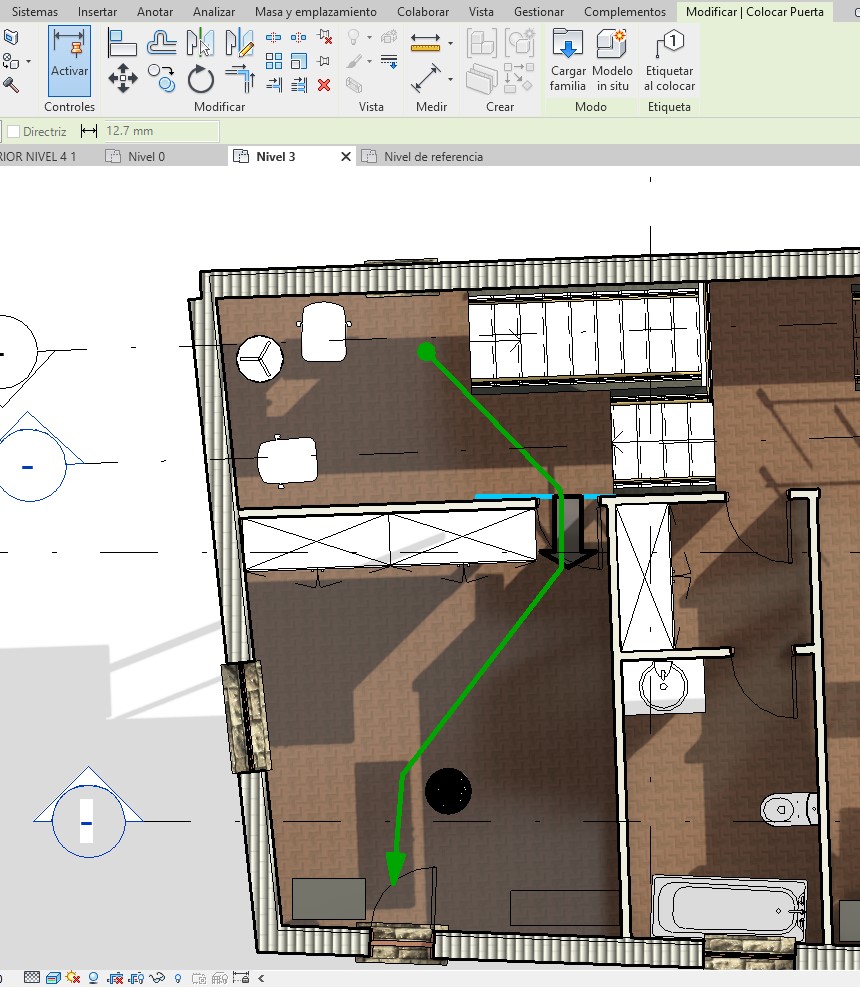Close the Nivel 3 view tab
Screen dimensions: 860x988
(346, 157)
